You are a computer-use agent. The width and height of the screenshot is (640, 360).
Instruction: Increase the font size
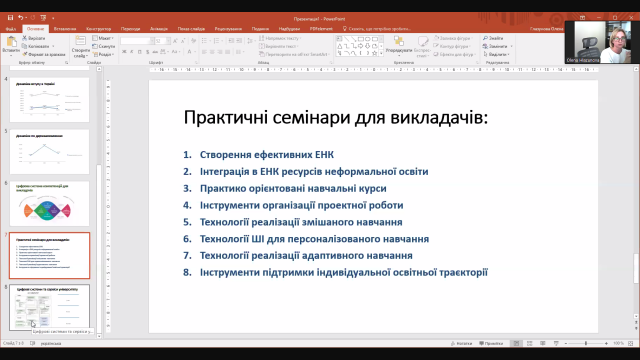tap(175, 41)
